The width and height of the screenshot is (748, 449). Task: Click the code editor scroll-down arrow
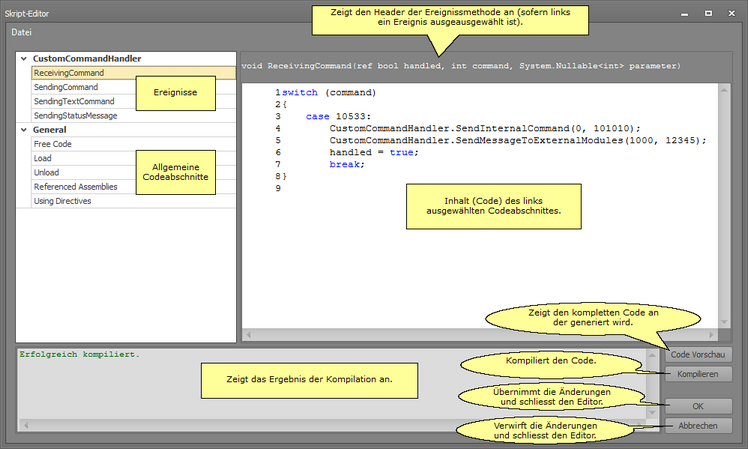[x=724, y=322]
